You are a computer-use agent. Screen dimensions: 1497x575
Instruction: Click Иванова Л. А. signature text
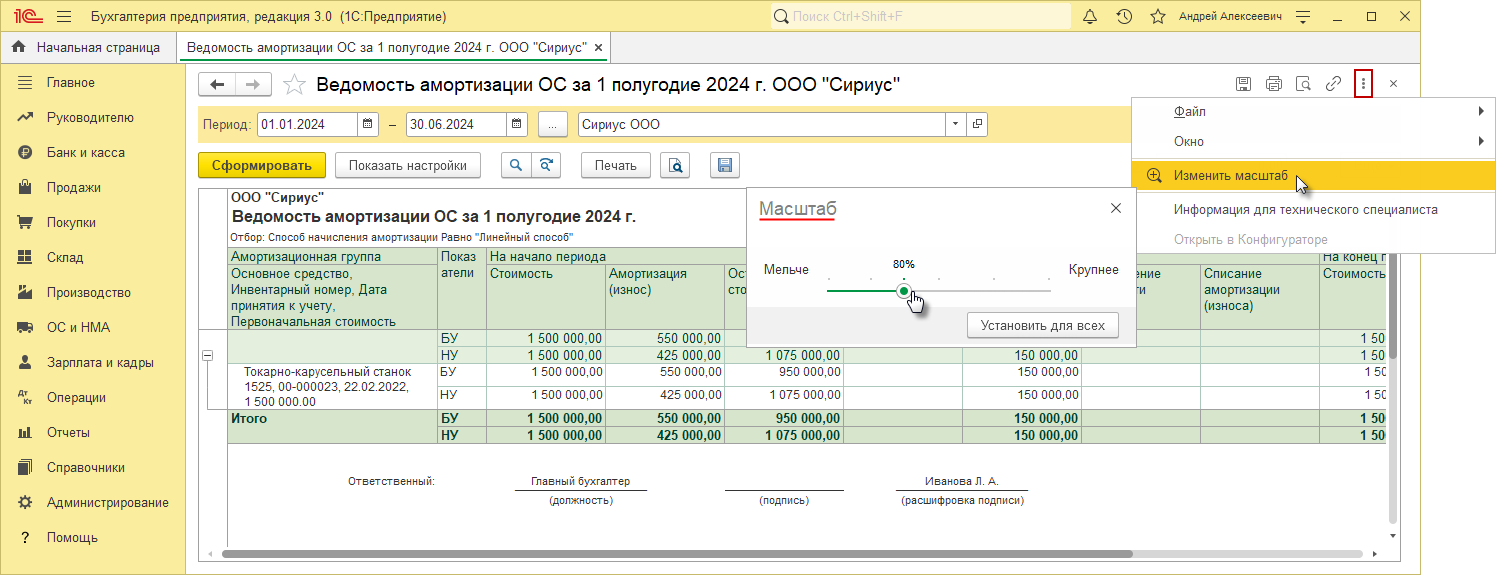[x=962, y=481]
